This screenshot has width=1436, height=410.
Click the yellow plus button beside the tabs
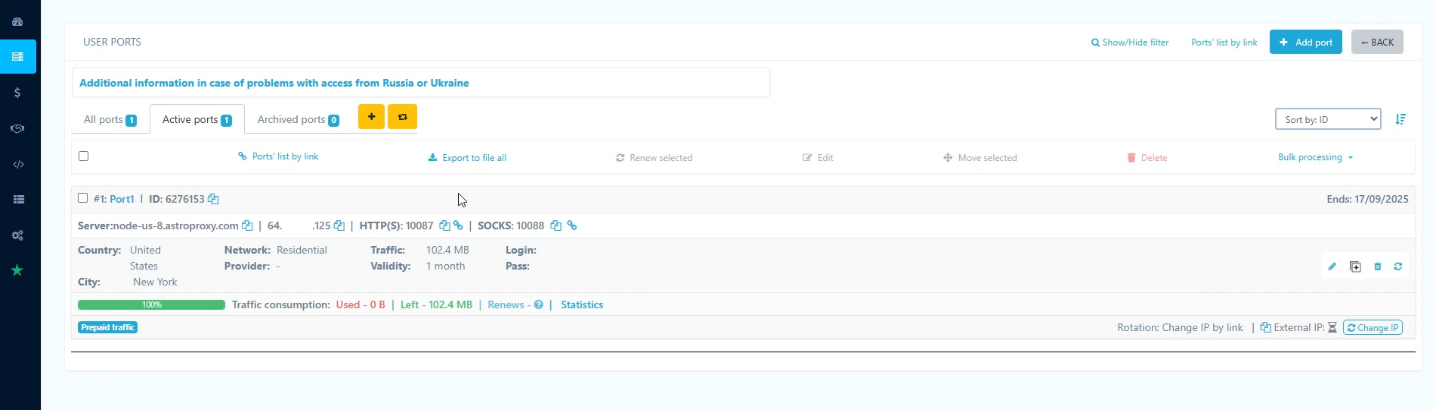coord(371,117)
